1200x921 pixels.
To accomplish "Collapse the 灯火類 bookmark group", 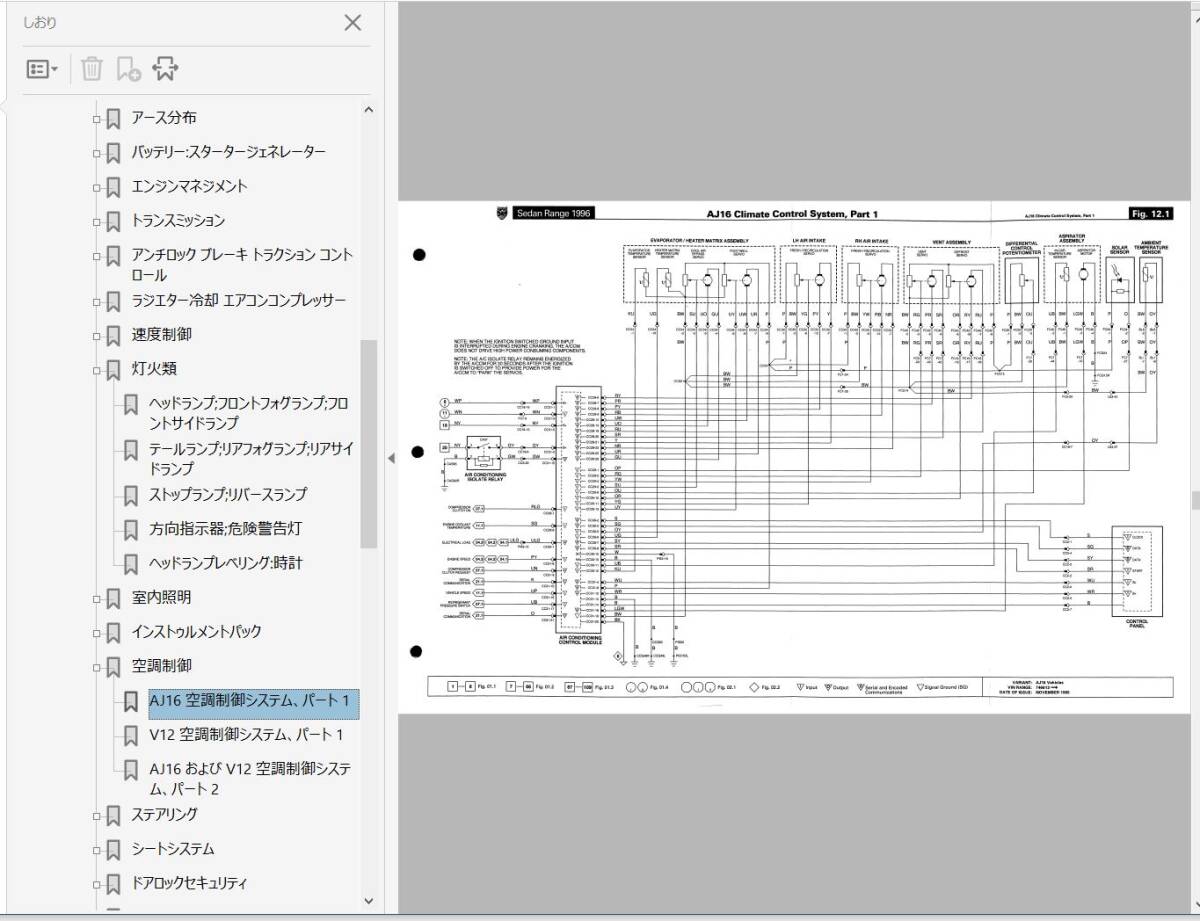I will pyautogui.click(x=97, y=370).
